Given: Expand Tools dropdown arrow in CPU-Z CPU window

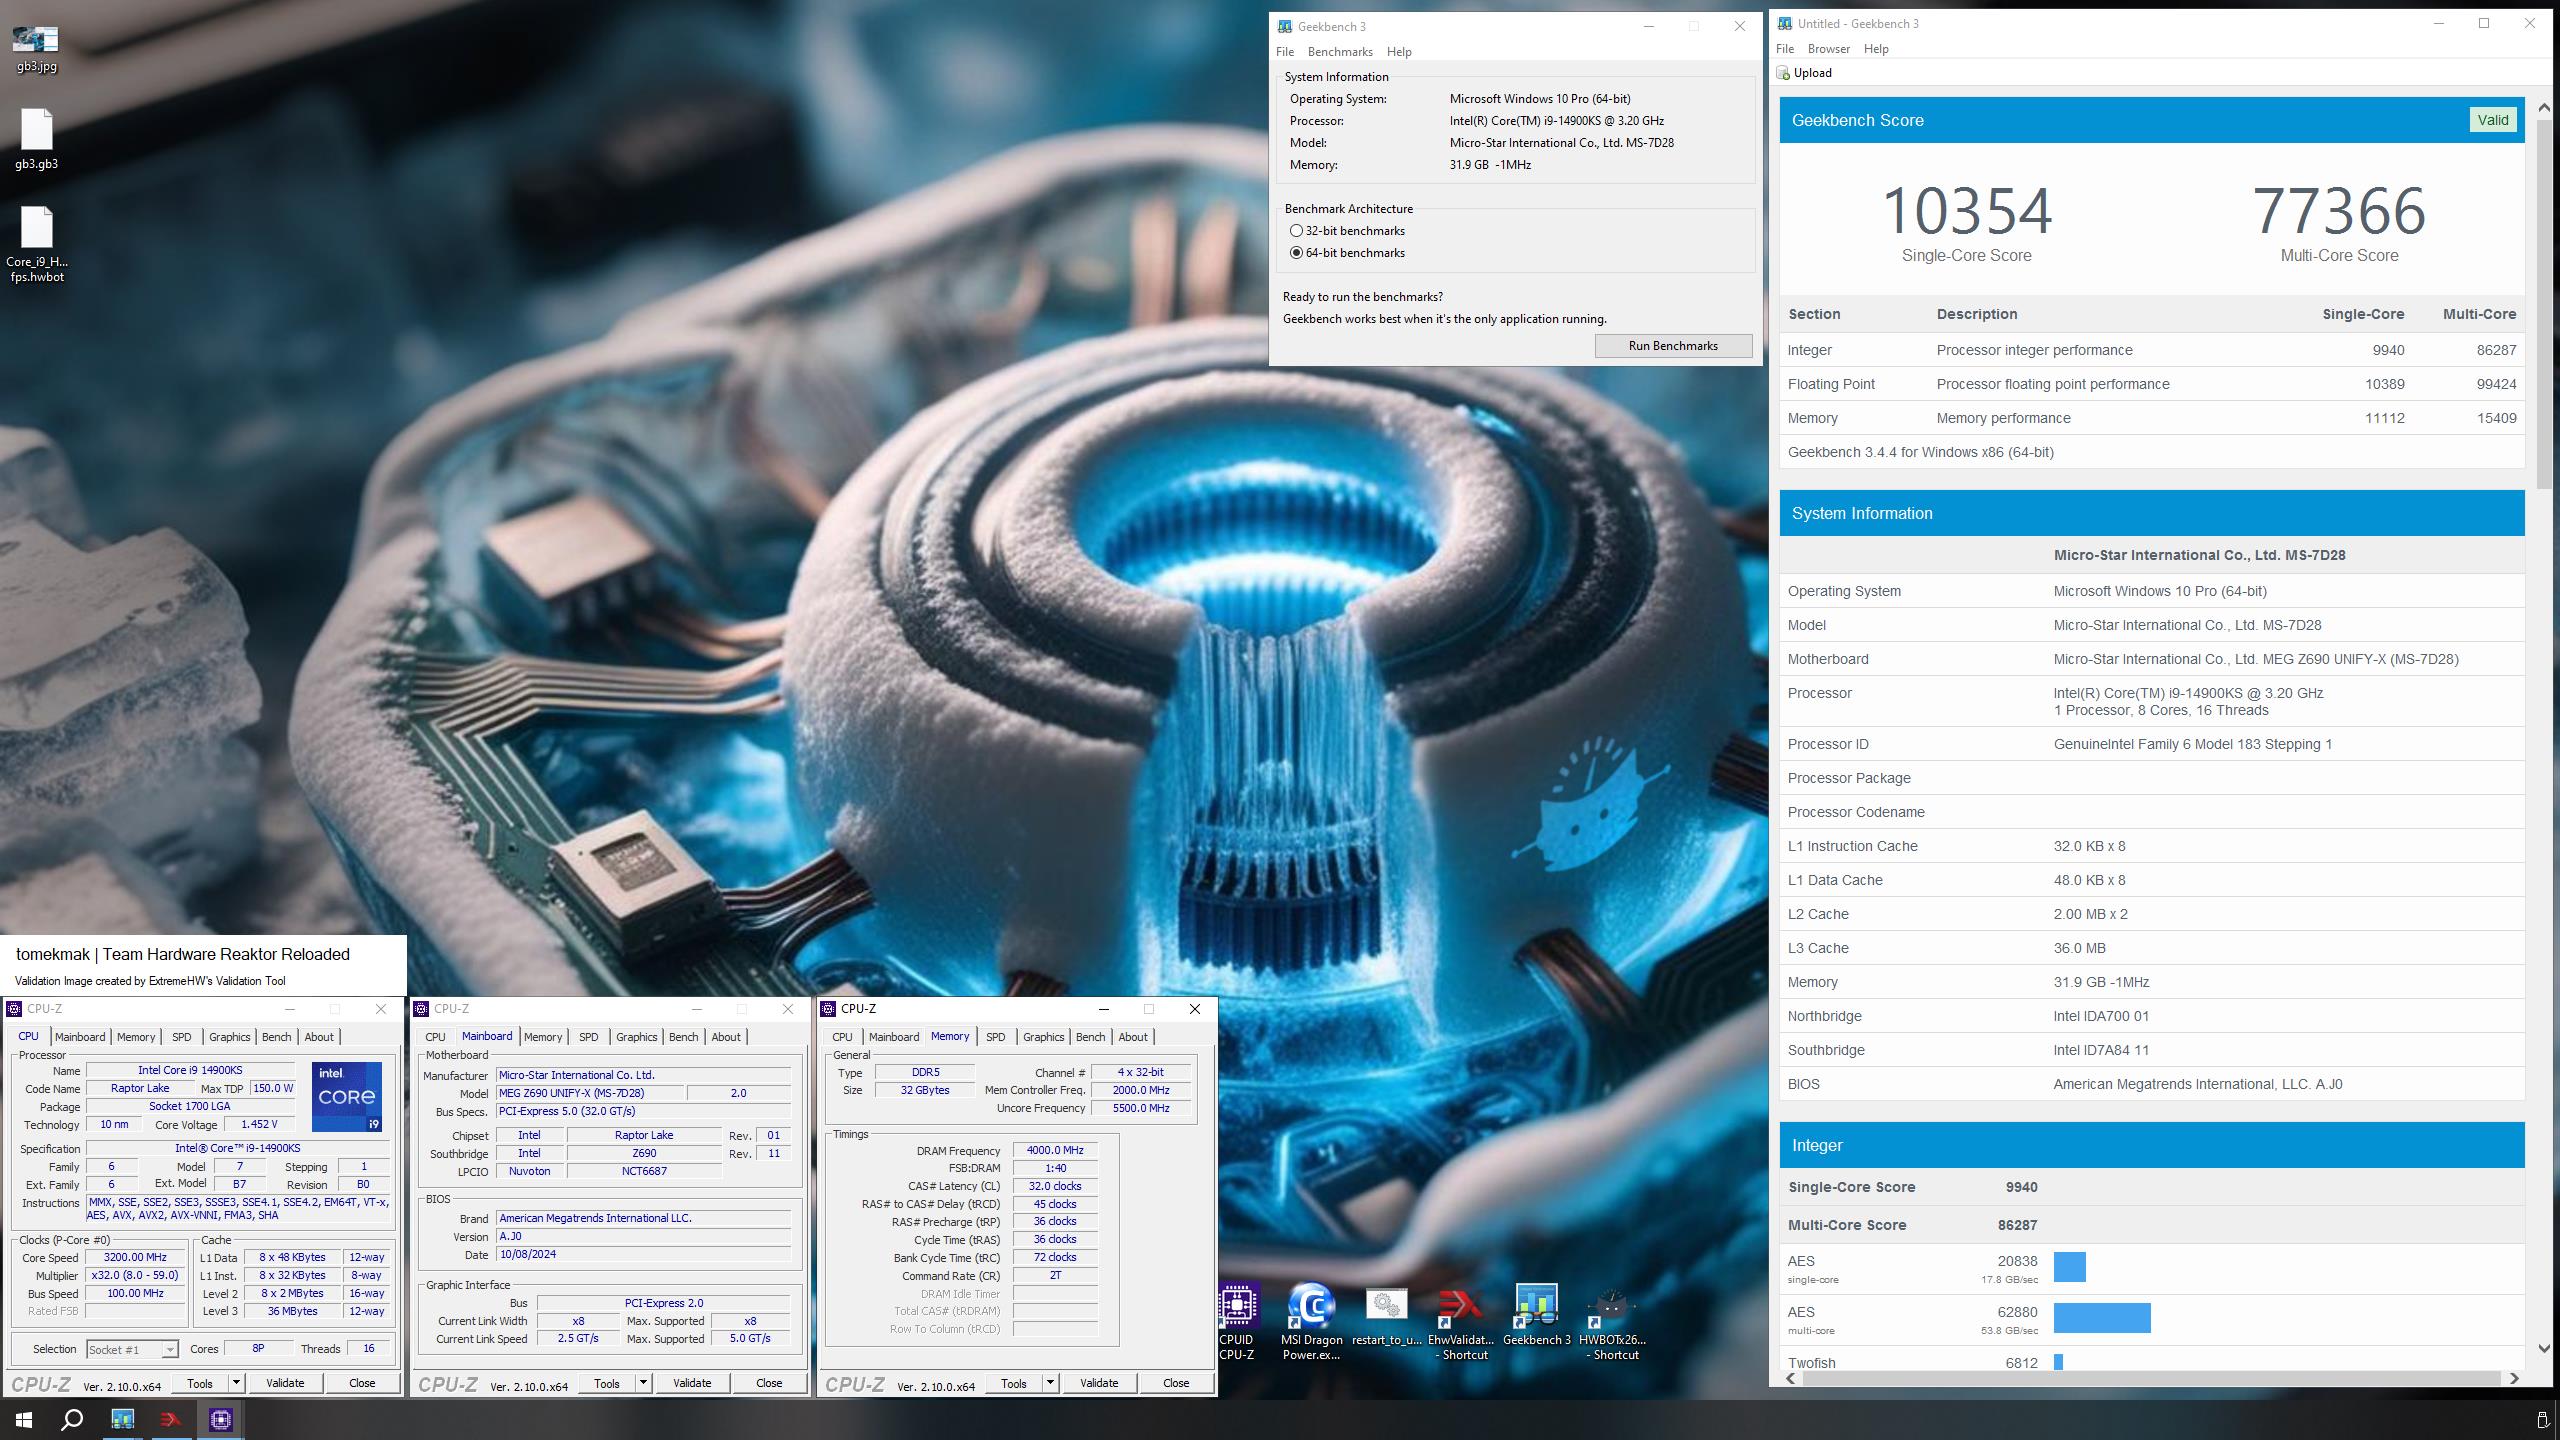Looking at the screenshot, I should click(236, 1383).
